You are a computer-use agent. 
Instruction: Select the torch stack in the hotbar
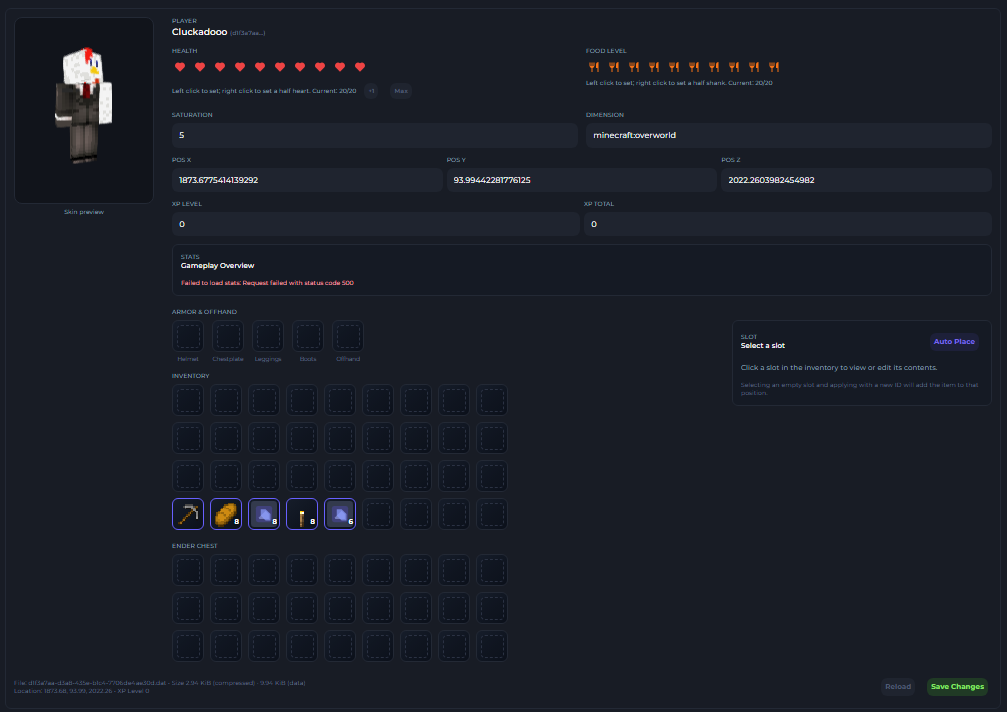point(302,514)
